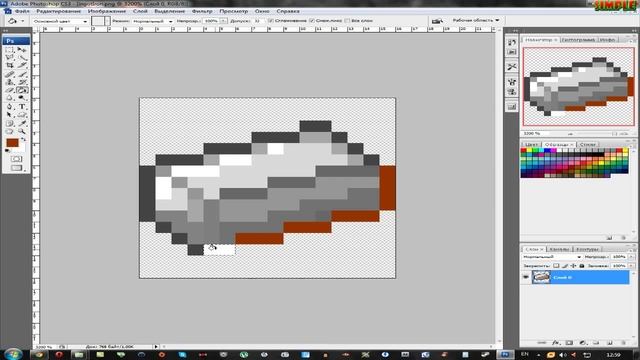
Task: Open the layer blend mode dropdown
Action: (x=552, y=257)
